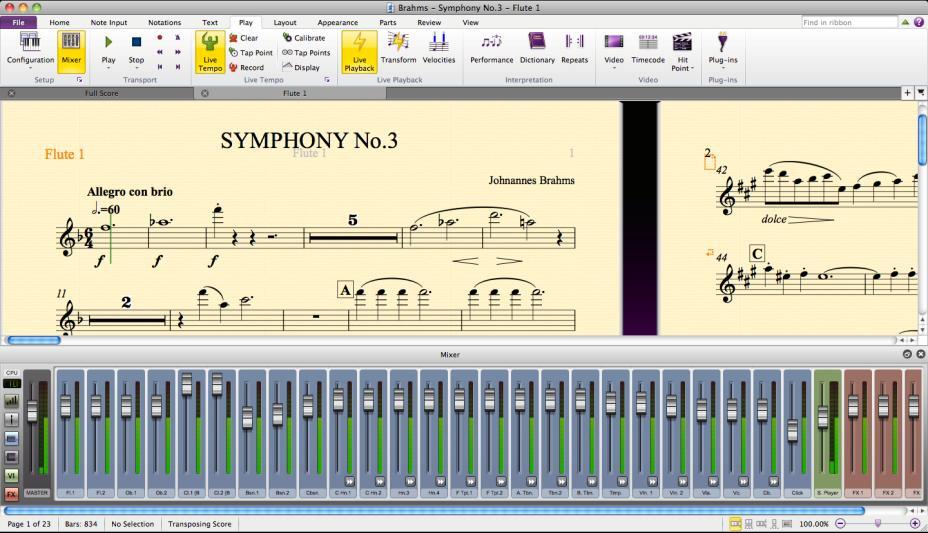The height and width of the screenshot is (533, 928).
Task: Open the playback Dictionary
Action: [537, 48]
